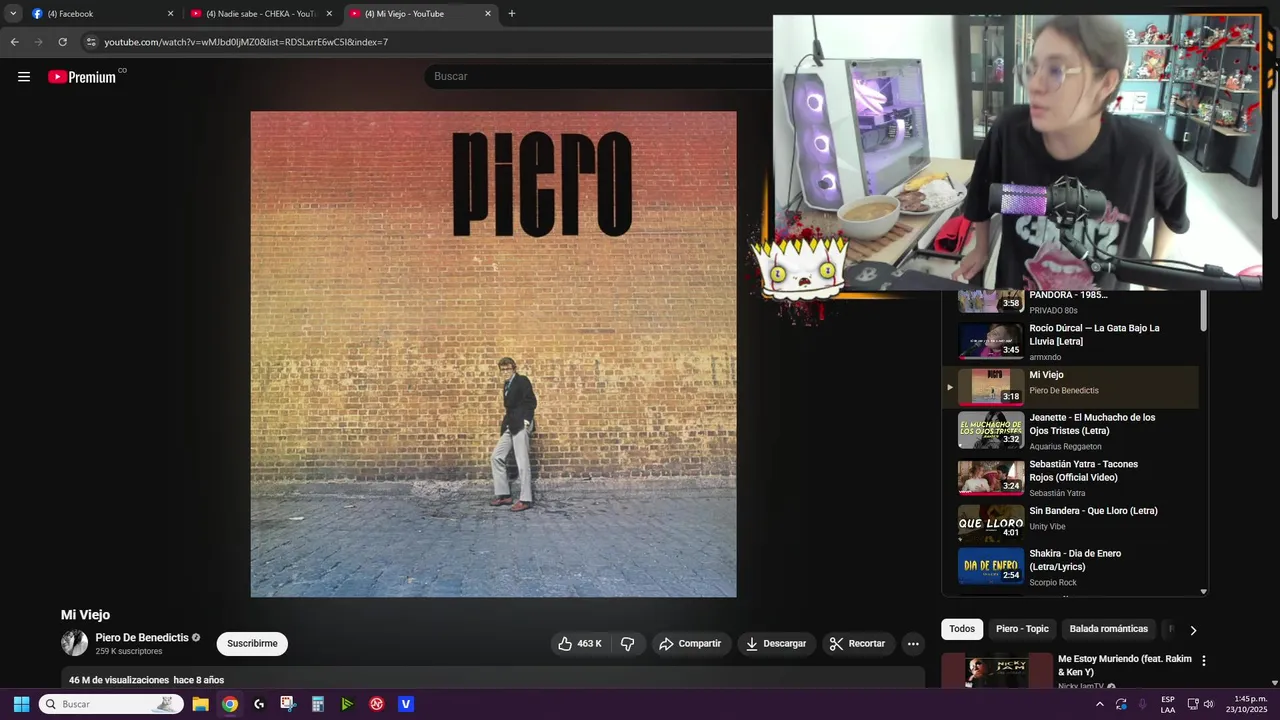The width and height of the screenshot is (1280, 720).
Task: Toggle the microphone tray icon
Action: (1143, 704)
